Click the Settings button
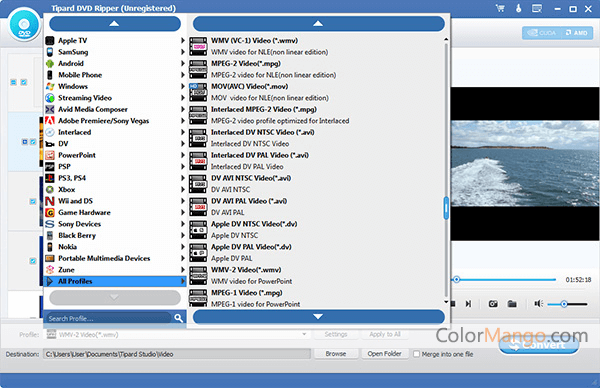Viewport: 600px width, 388px height. click(x=336, y=334)
